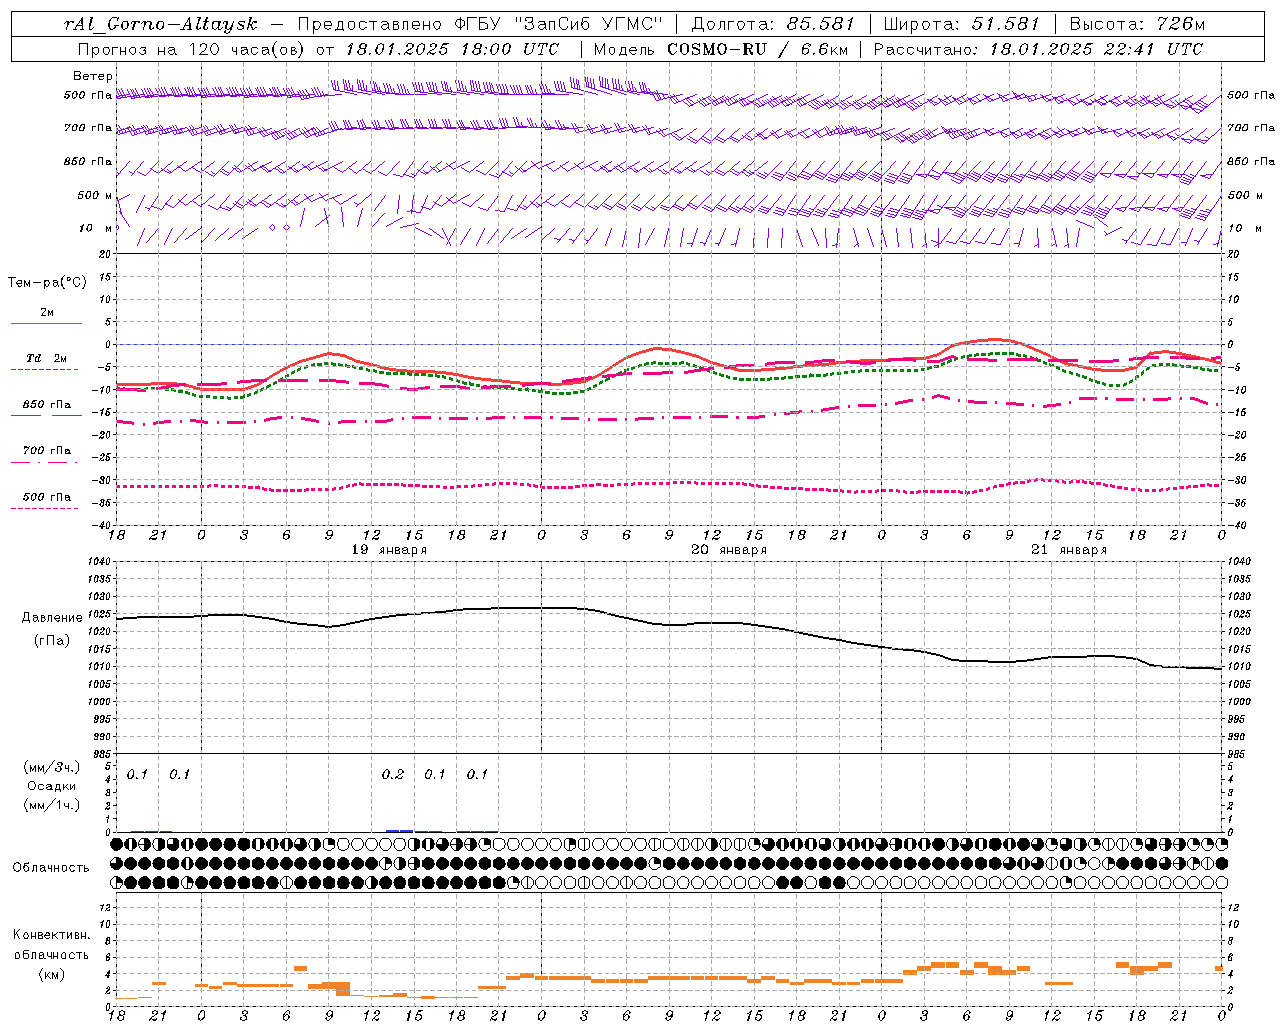Image resolution: width=1280 pixels, height=1024 pixels.
Task: Click the latitude value Широта: 51.581
Action: [x=961, y=24]
